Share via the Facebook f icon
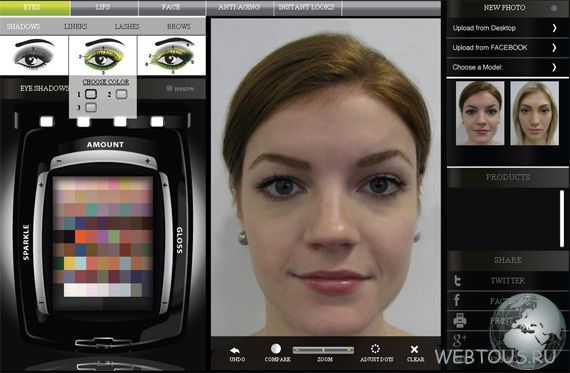The image size is (570, 373). 457,300
